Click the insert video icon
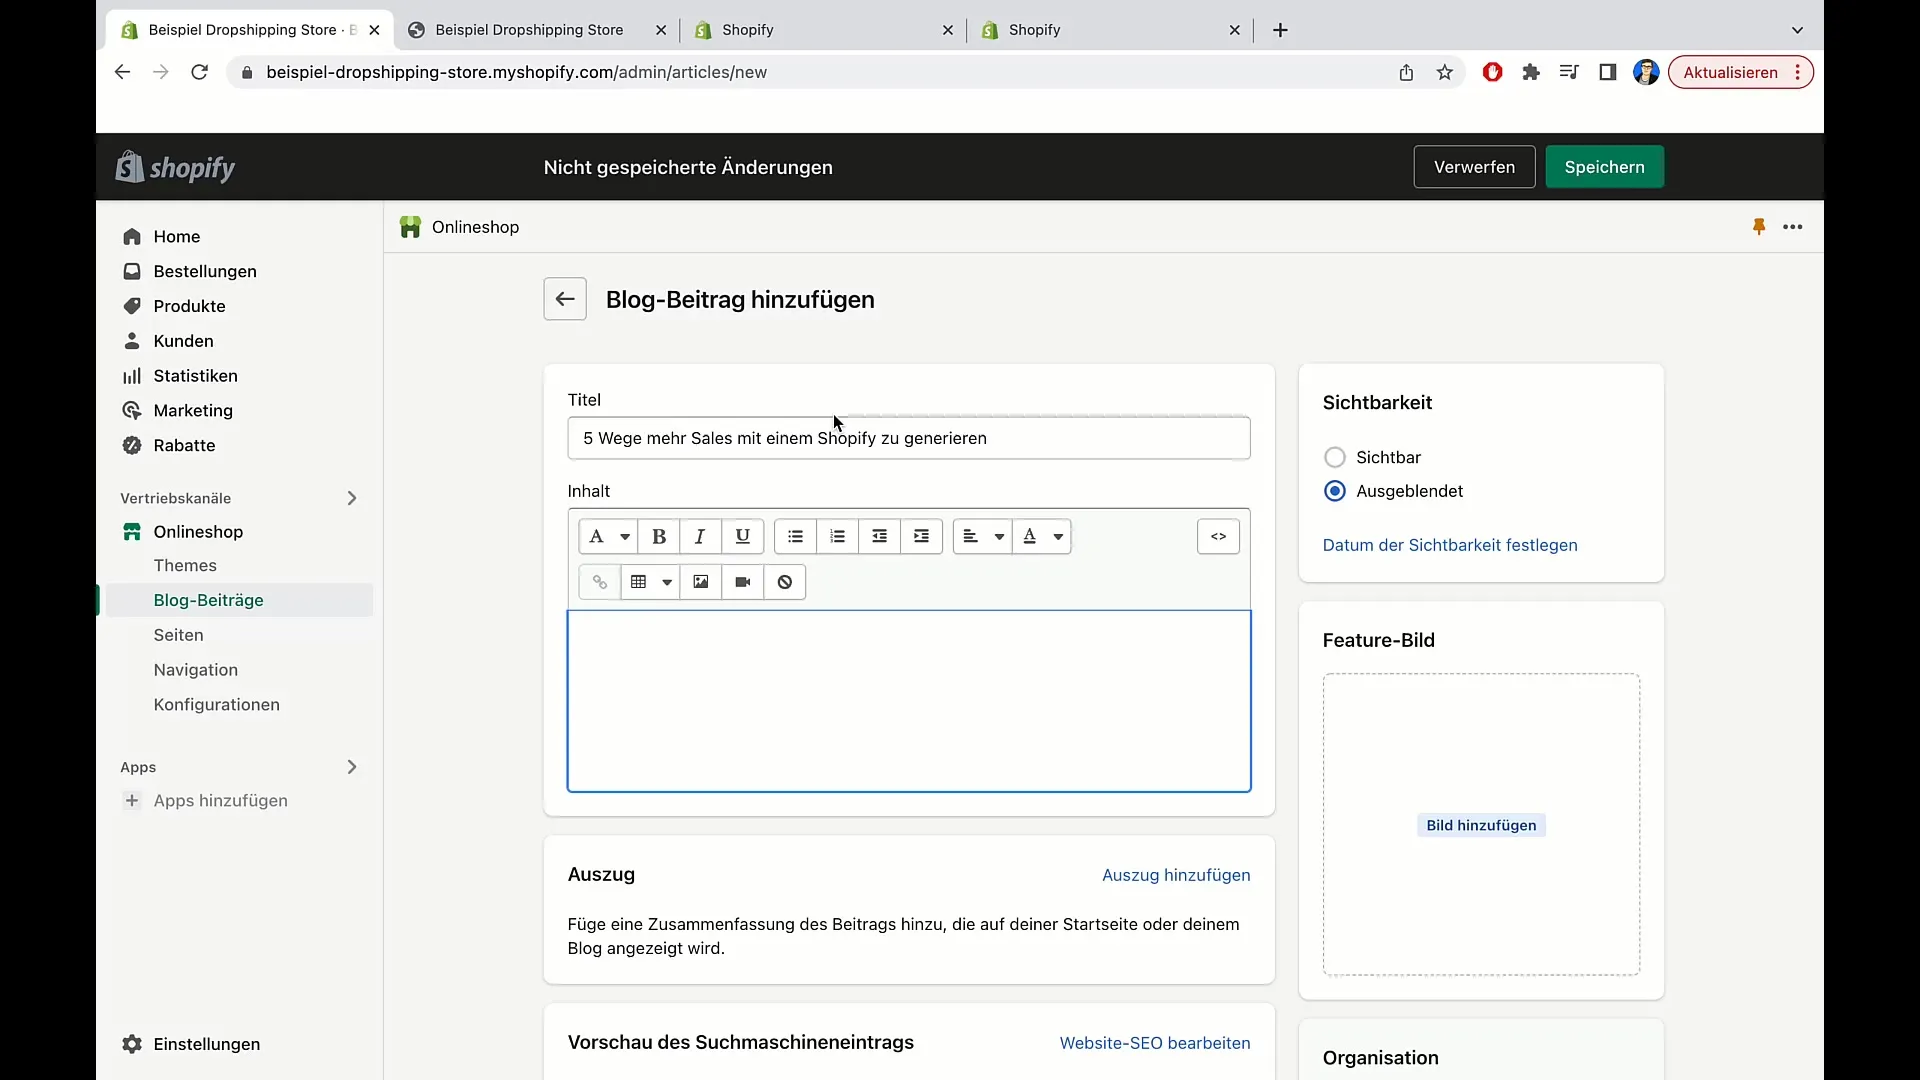Screen dimensions: 1920x1080 click(742, 582)
